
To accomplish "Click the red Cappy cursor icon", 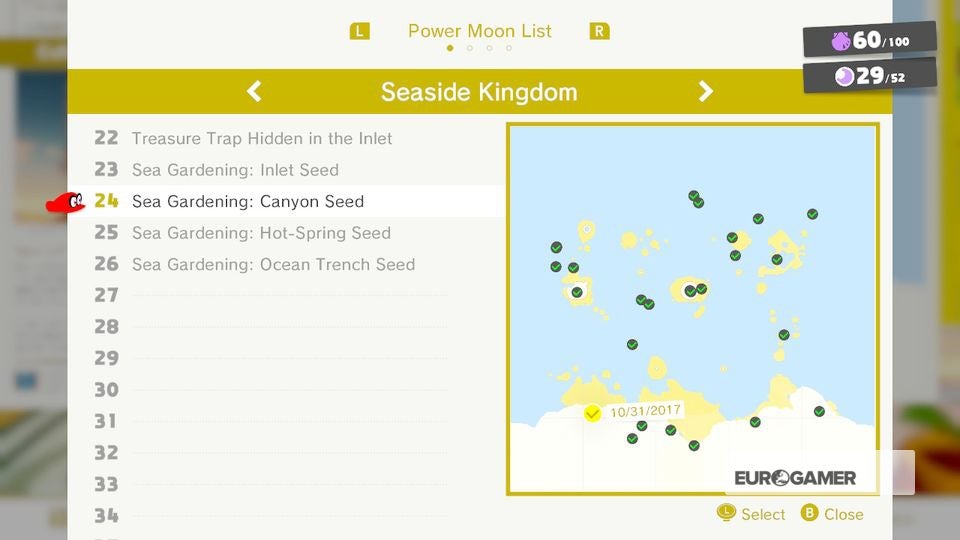I will click(66, 202).
